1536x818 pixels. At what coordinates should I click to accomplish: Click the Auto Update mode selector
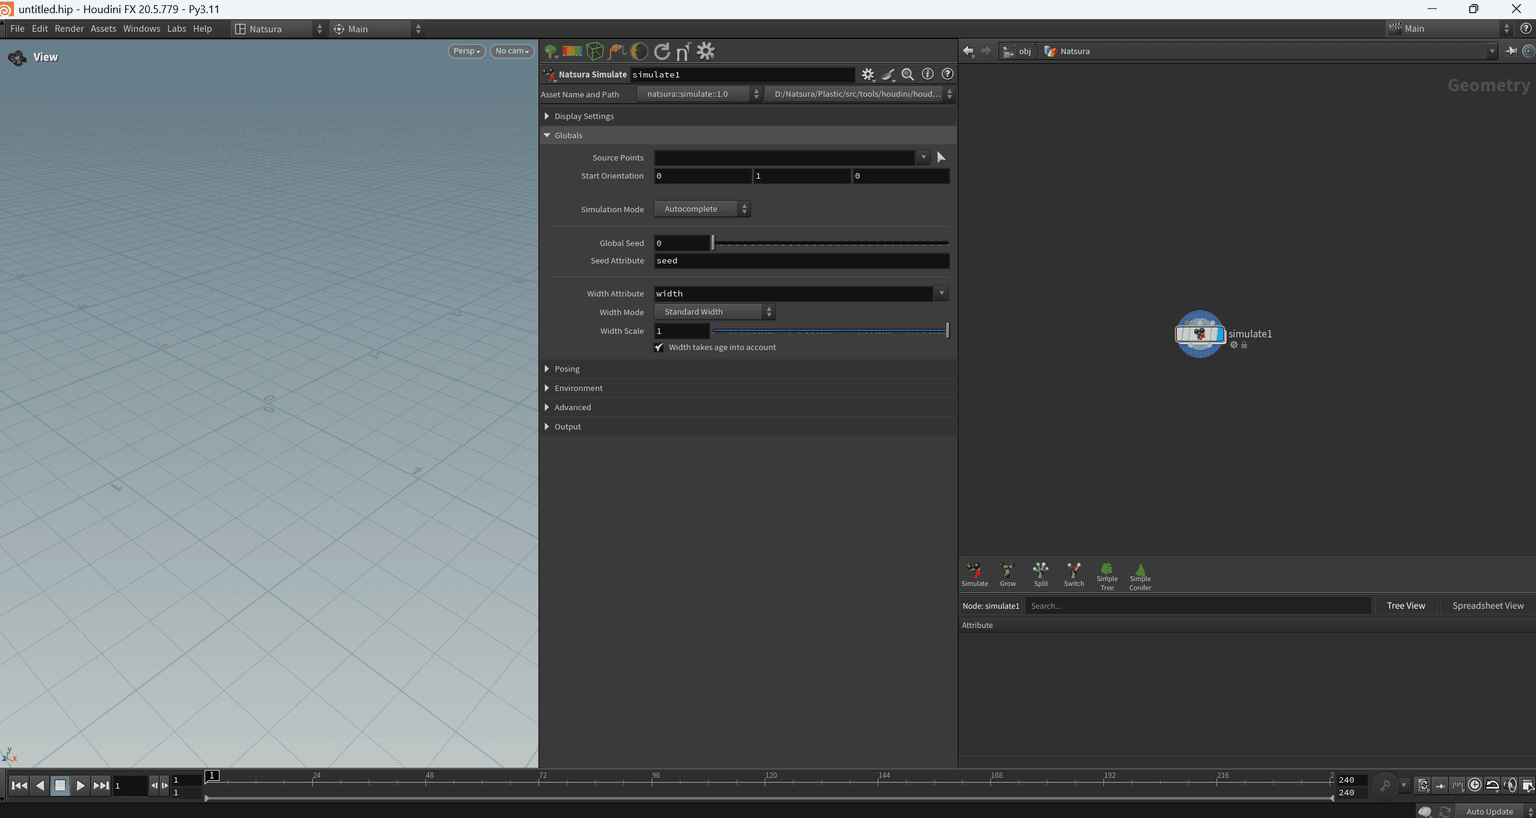click(1489, 811)
